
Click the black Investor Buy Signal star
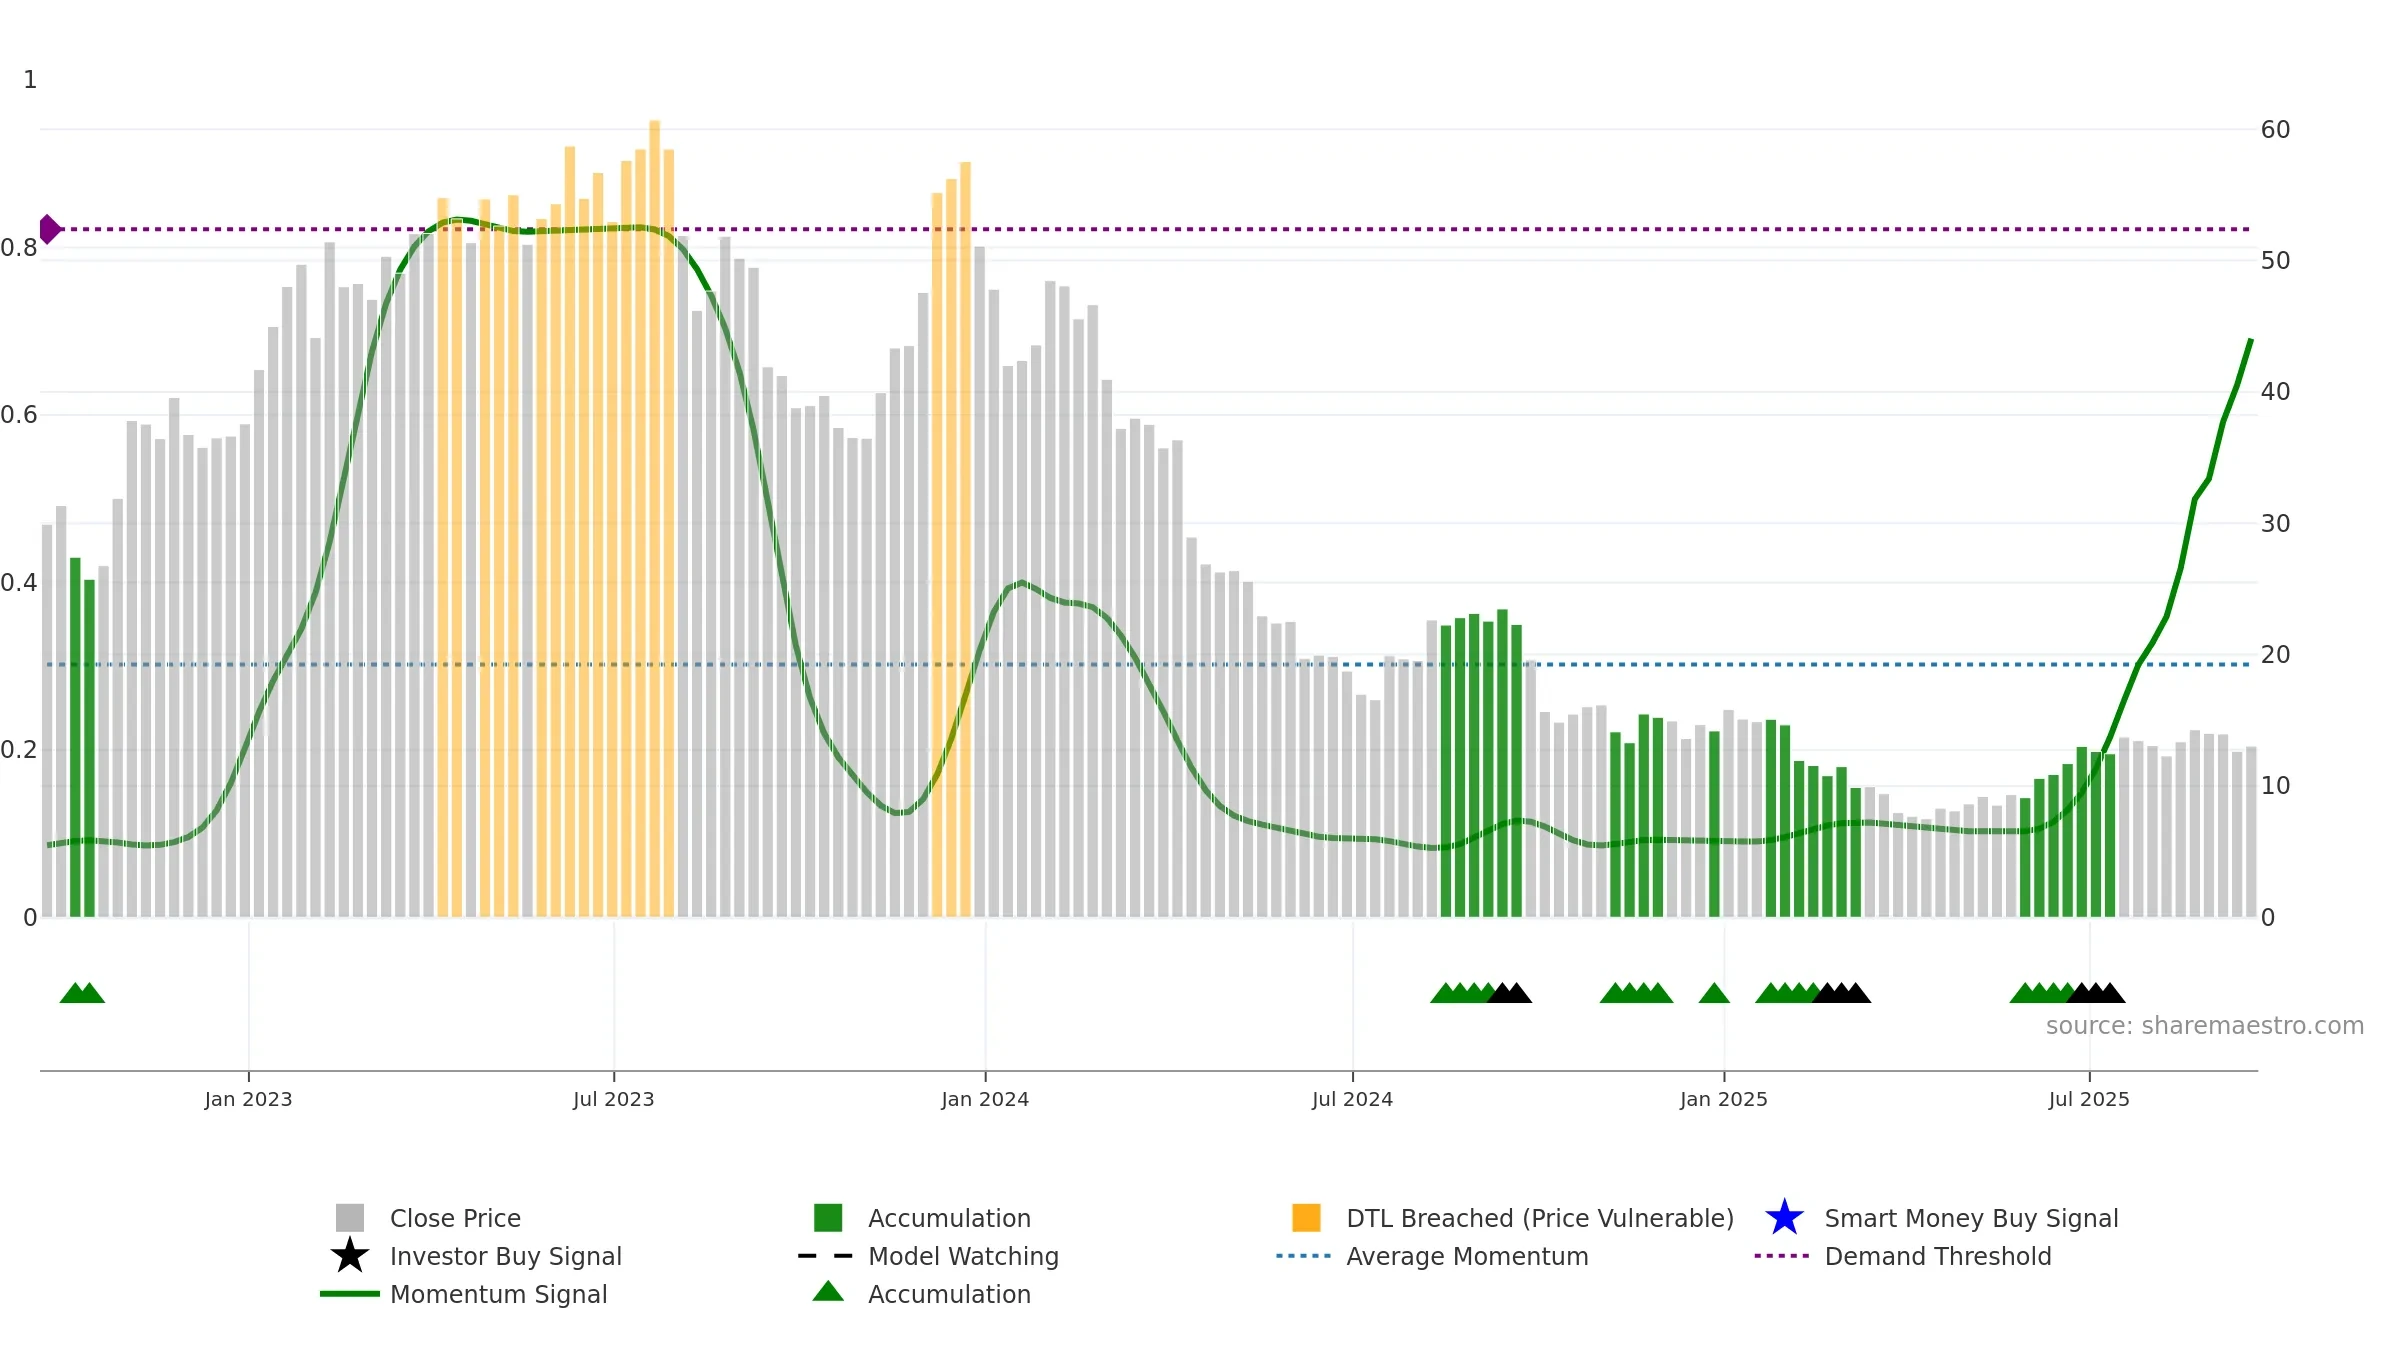(350, 1256)
